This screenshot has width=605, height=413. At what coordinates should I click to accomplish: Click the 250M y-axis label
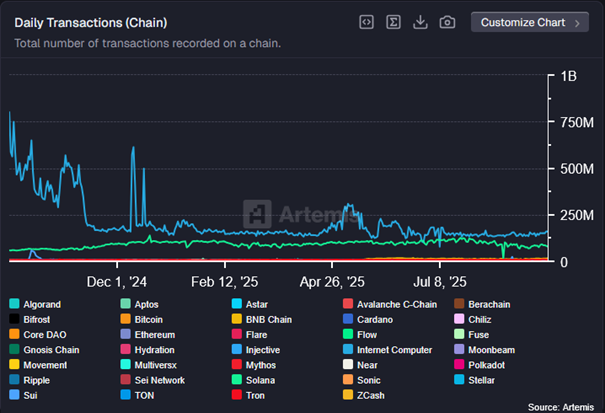(577, 215)
